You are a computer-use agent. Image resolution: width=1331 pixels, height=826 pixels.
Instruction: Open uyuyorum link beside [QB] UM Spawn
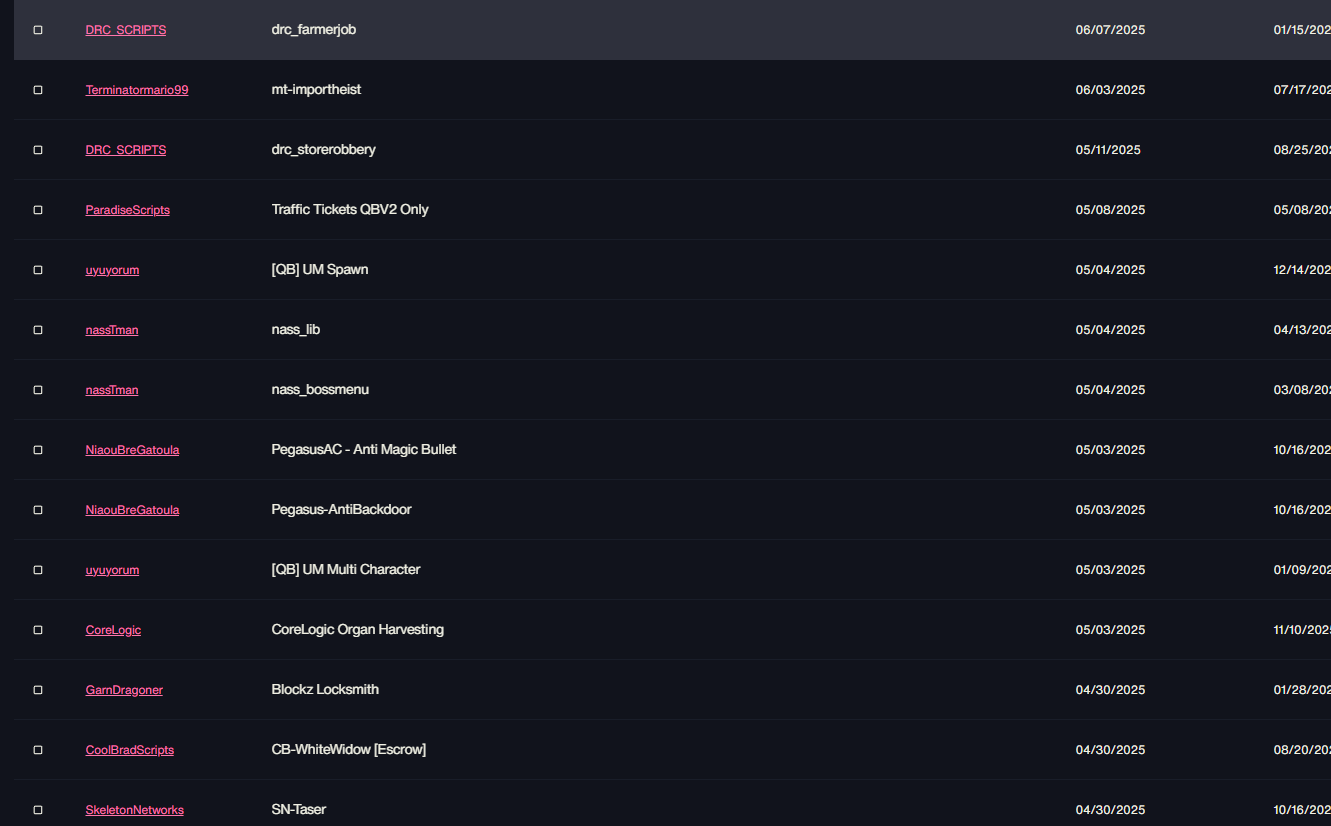[112, 270]
